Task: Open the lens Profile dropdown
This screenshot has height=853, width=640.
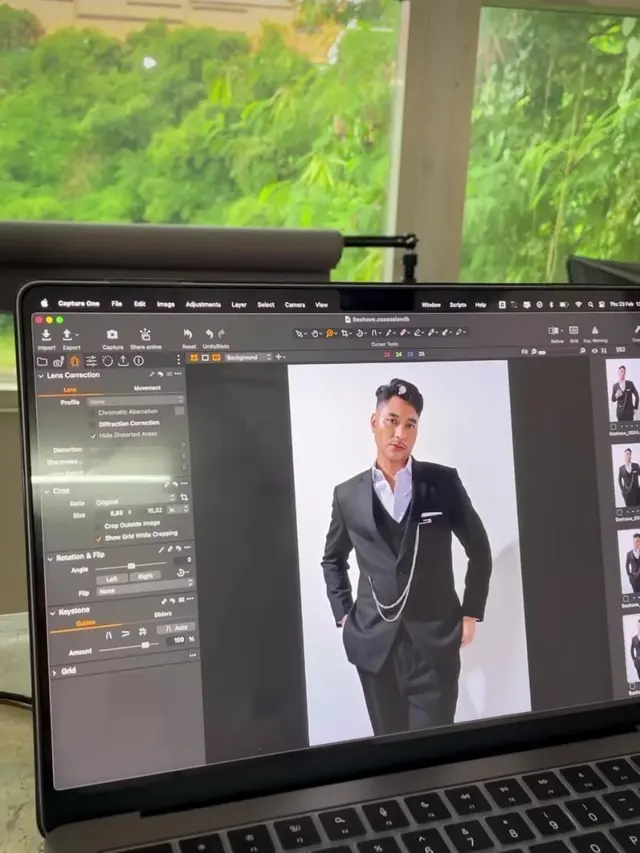Action: pos(136,401)
